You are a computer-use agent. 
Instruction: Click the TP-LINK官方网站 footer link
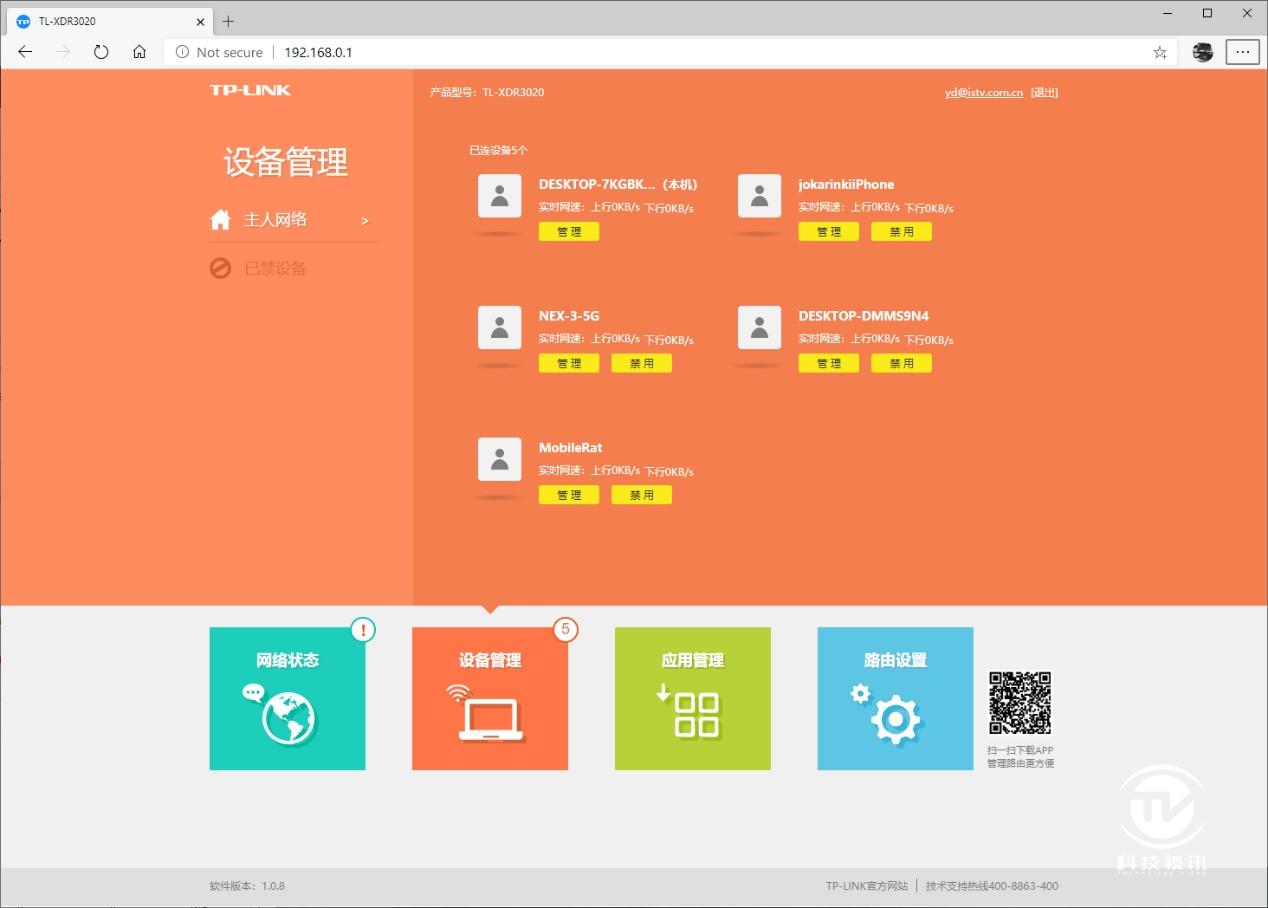tap(866, 886)
